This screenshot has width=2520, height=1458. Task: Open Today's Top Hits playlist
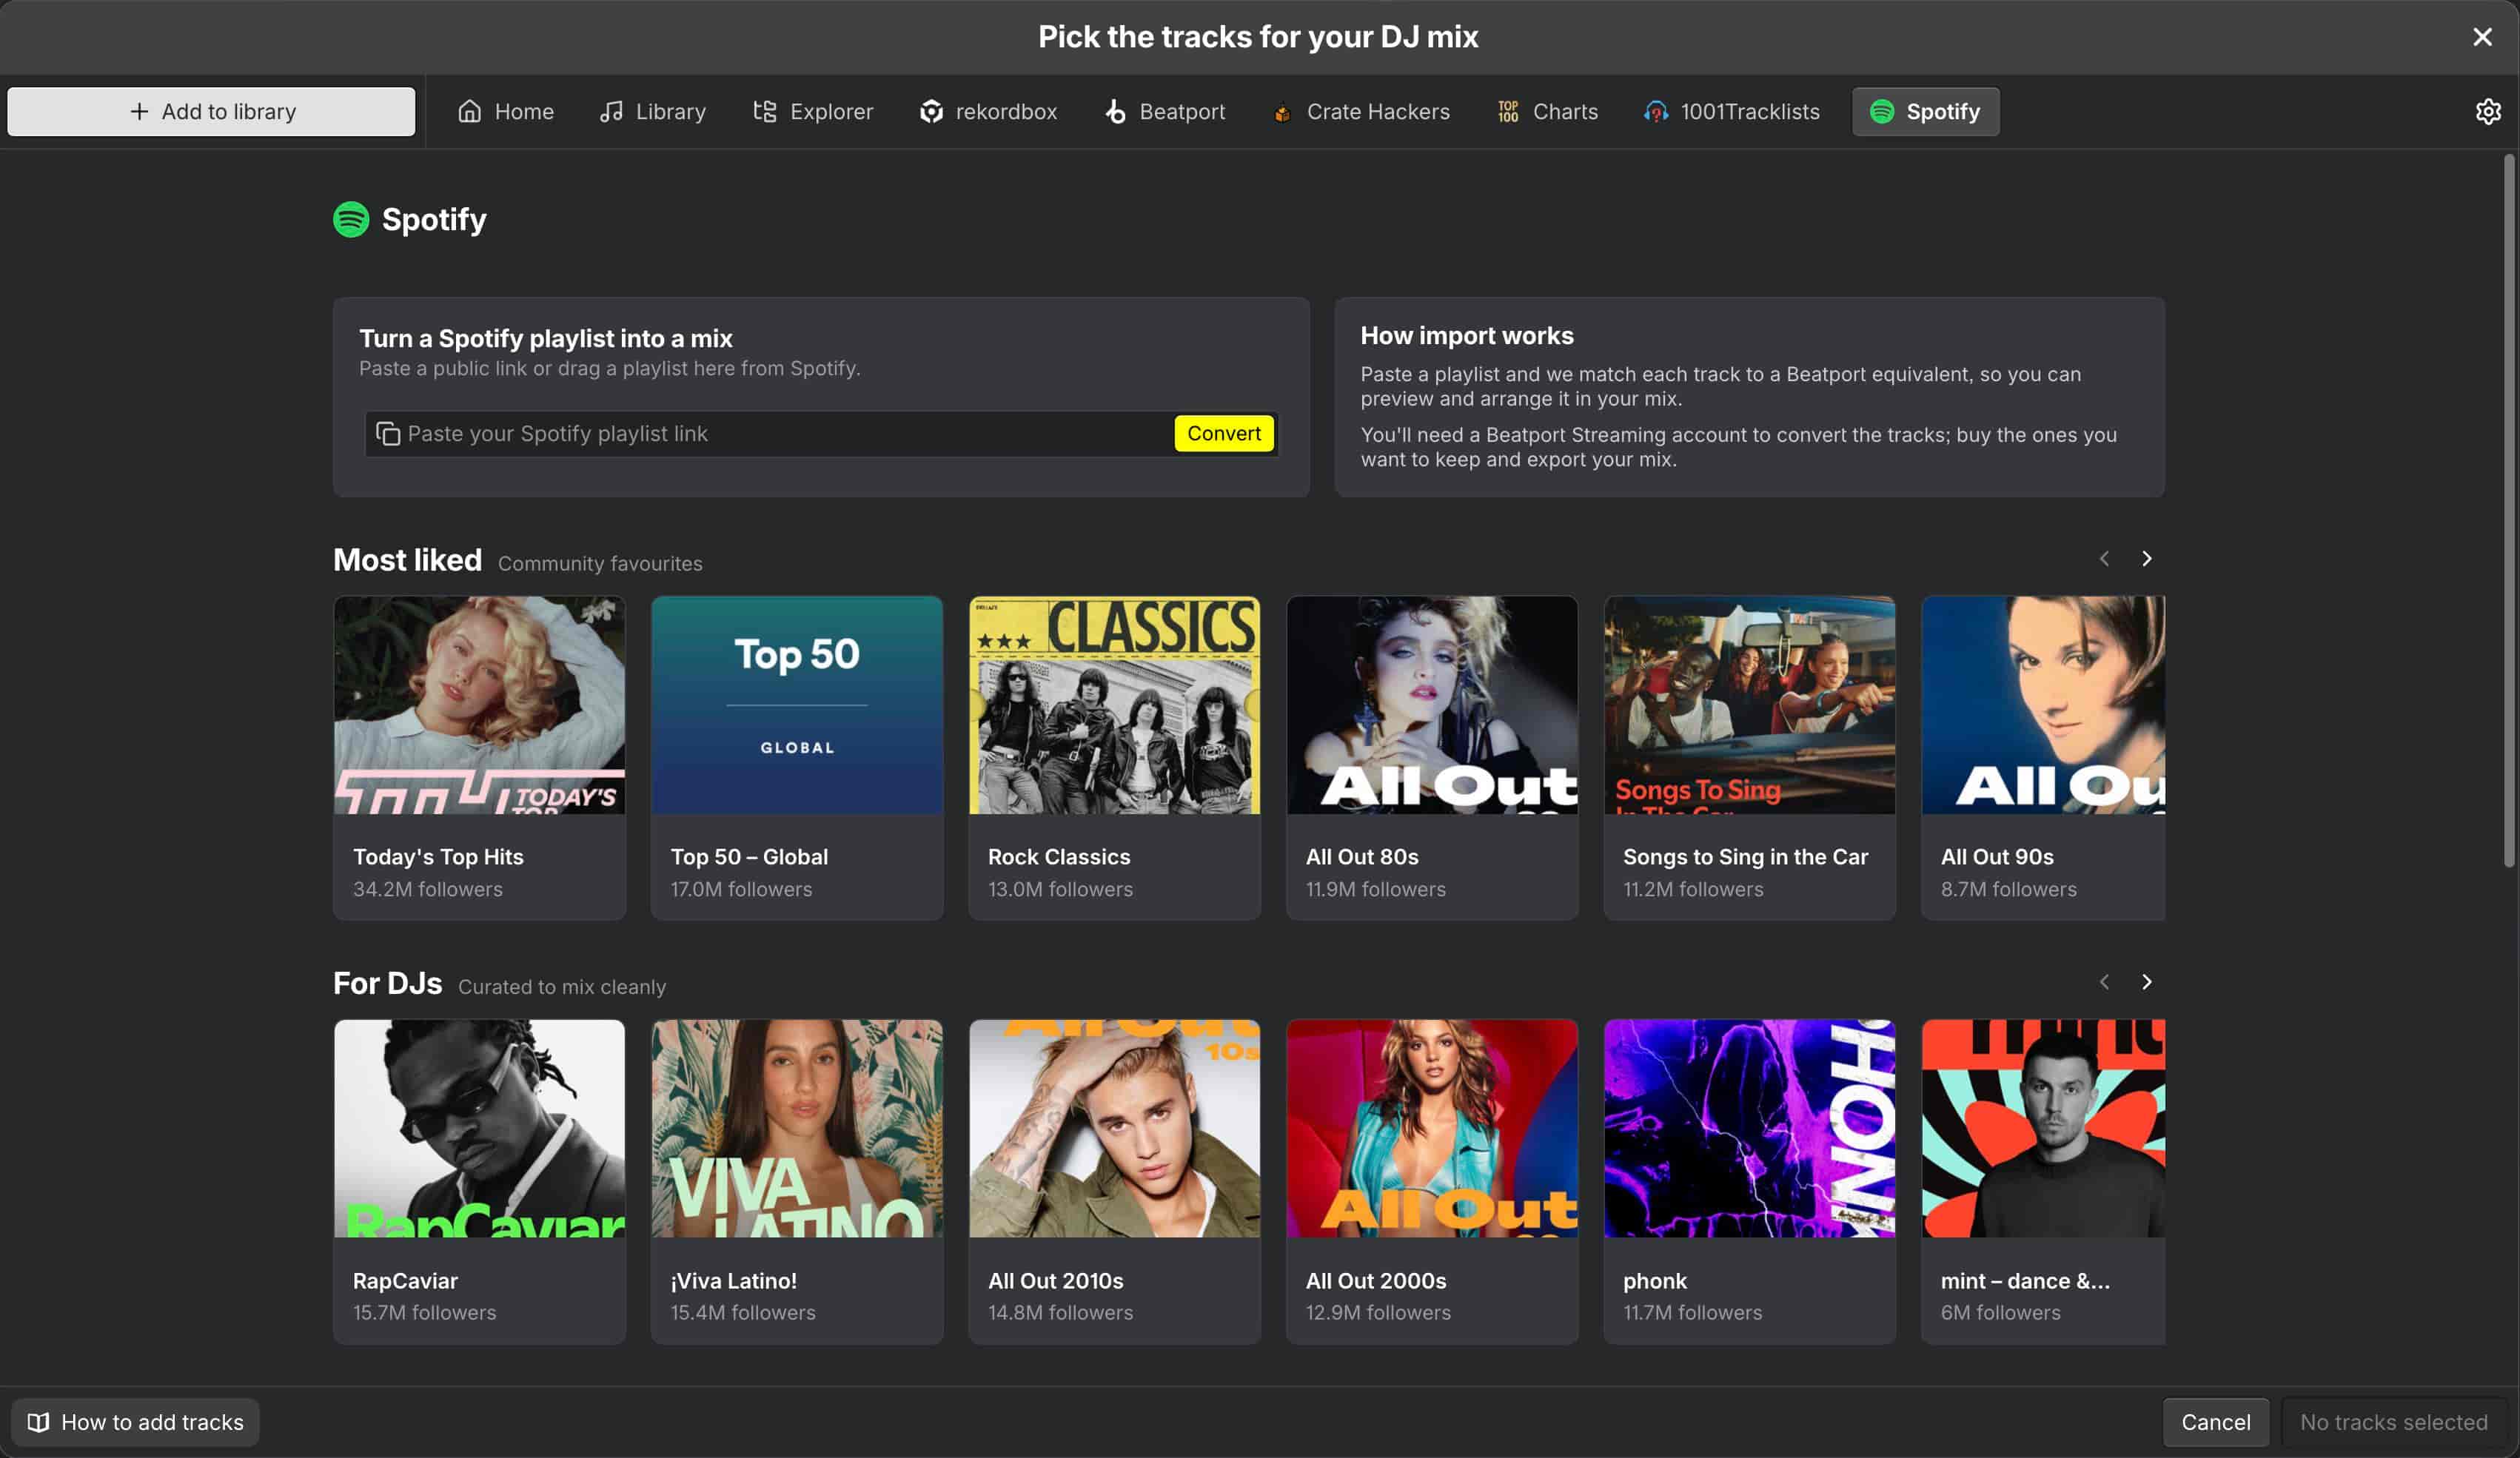point(479,758)
